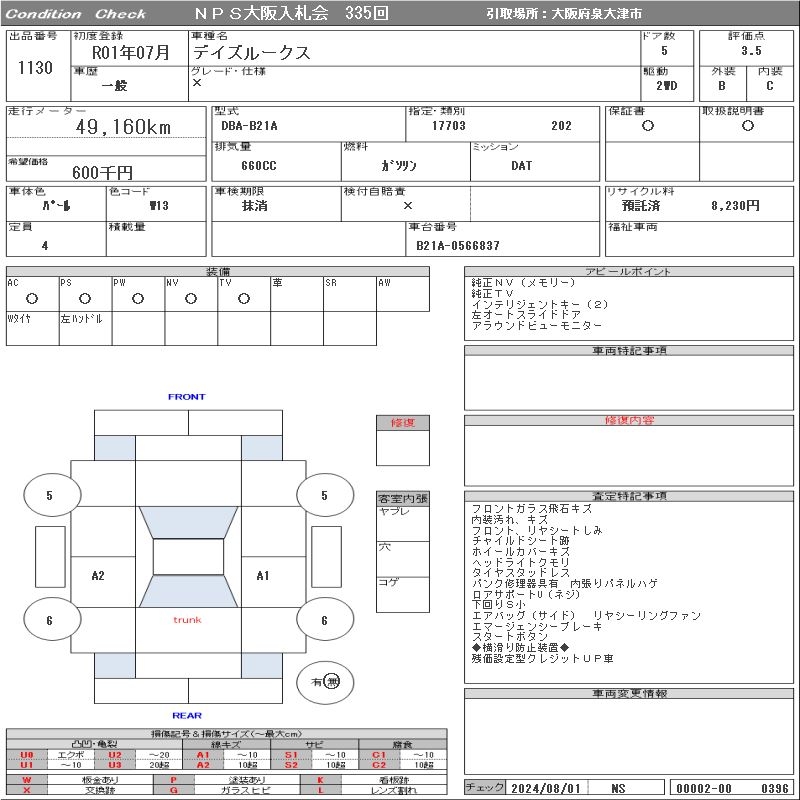The height and width of the screenshot is (800, 800).
Task: Click the red U0 code in the damage legend
Action: (x=27, y=755)
